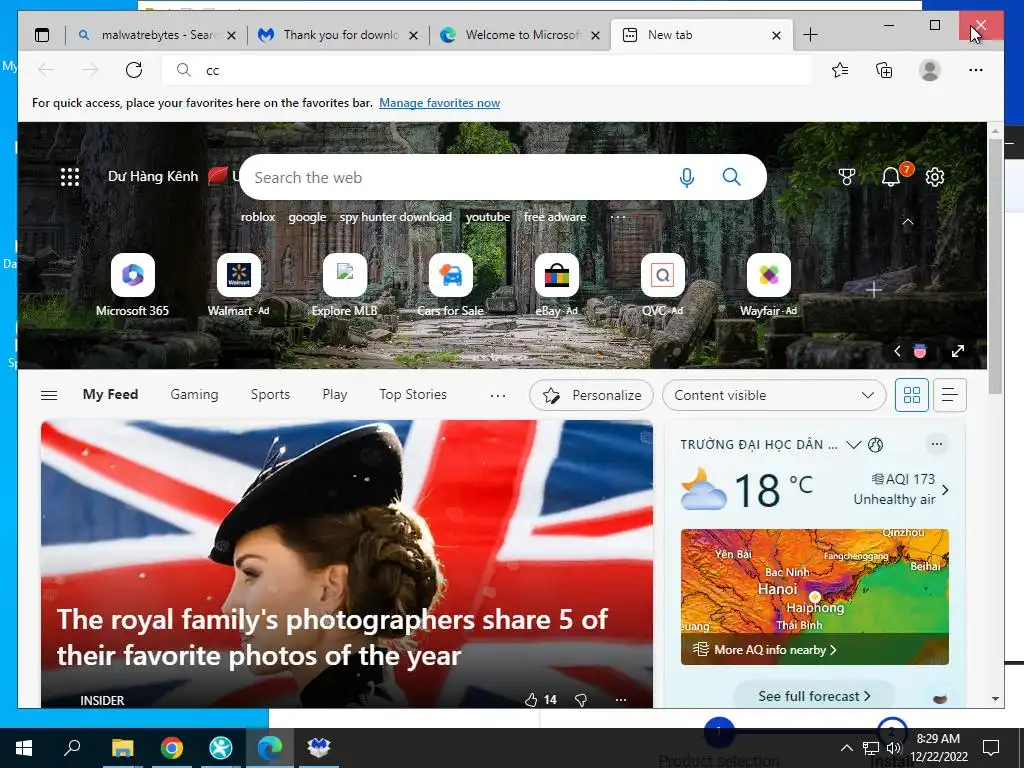Click the Personalize button

pos(592,395)
